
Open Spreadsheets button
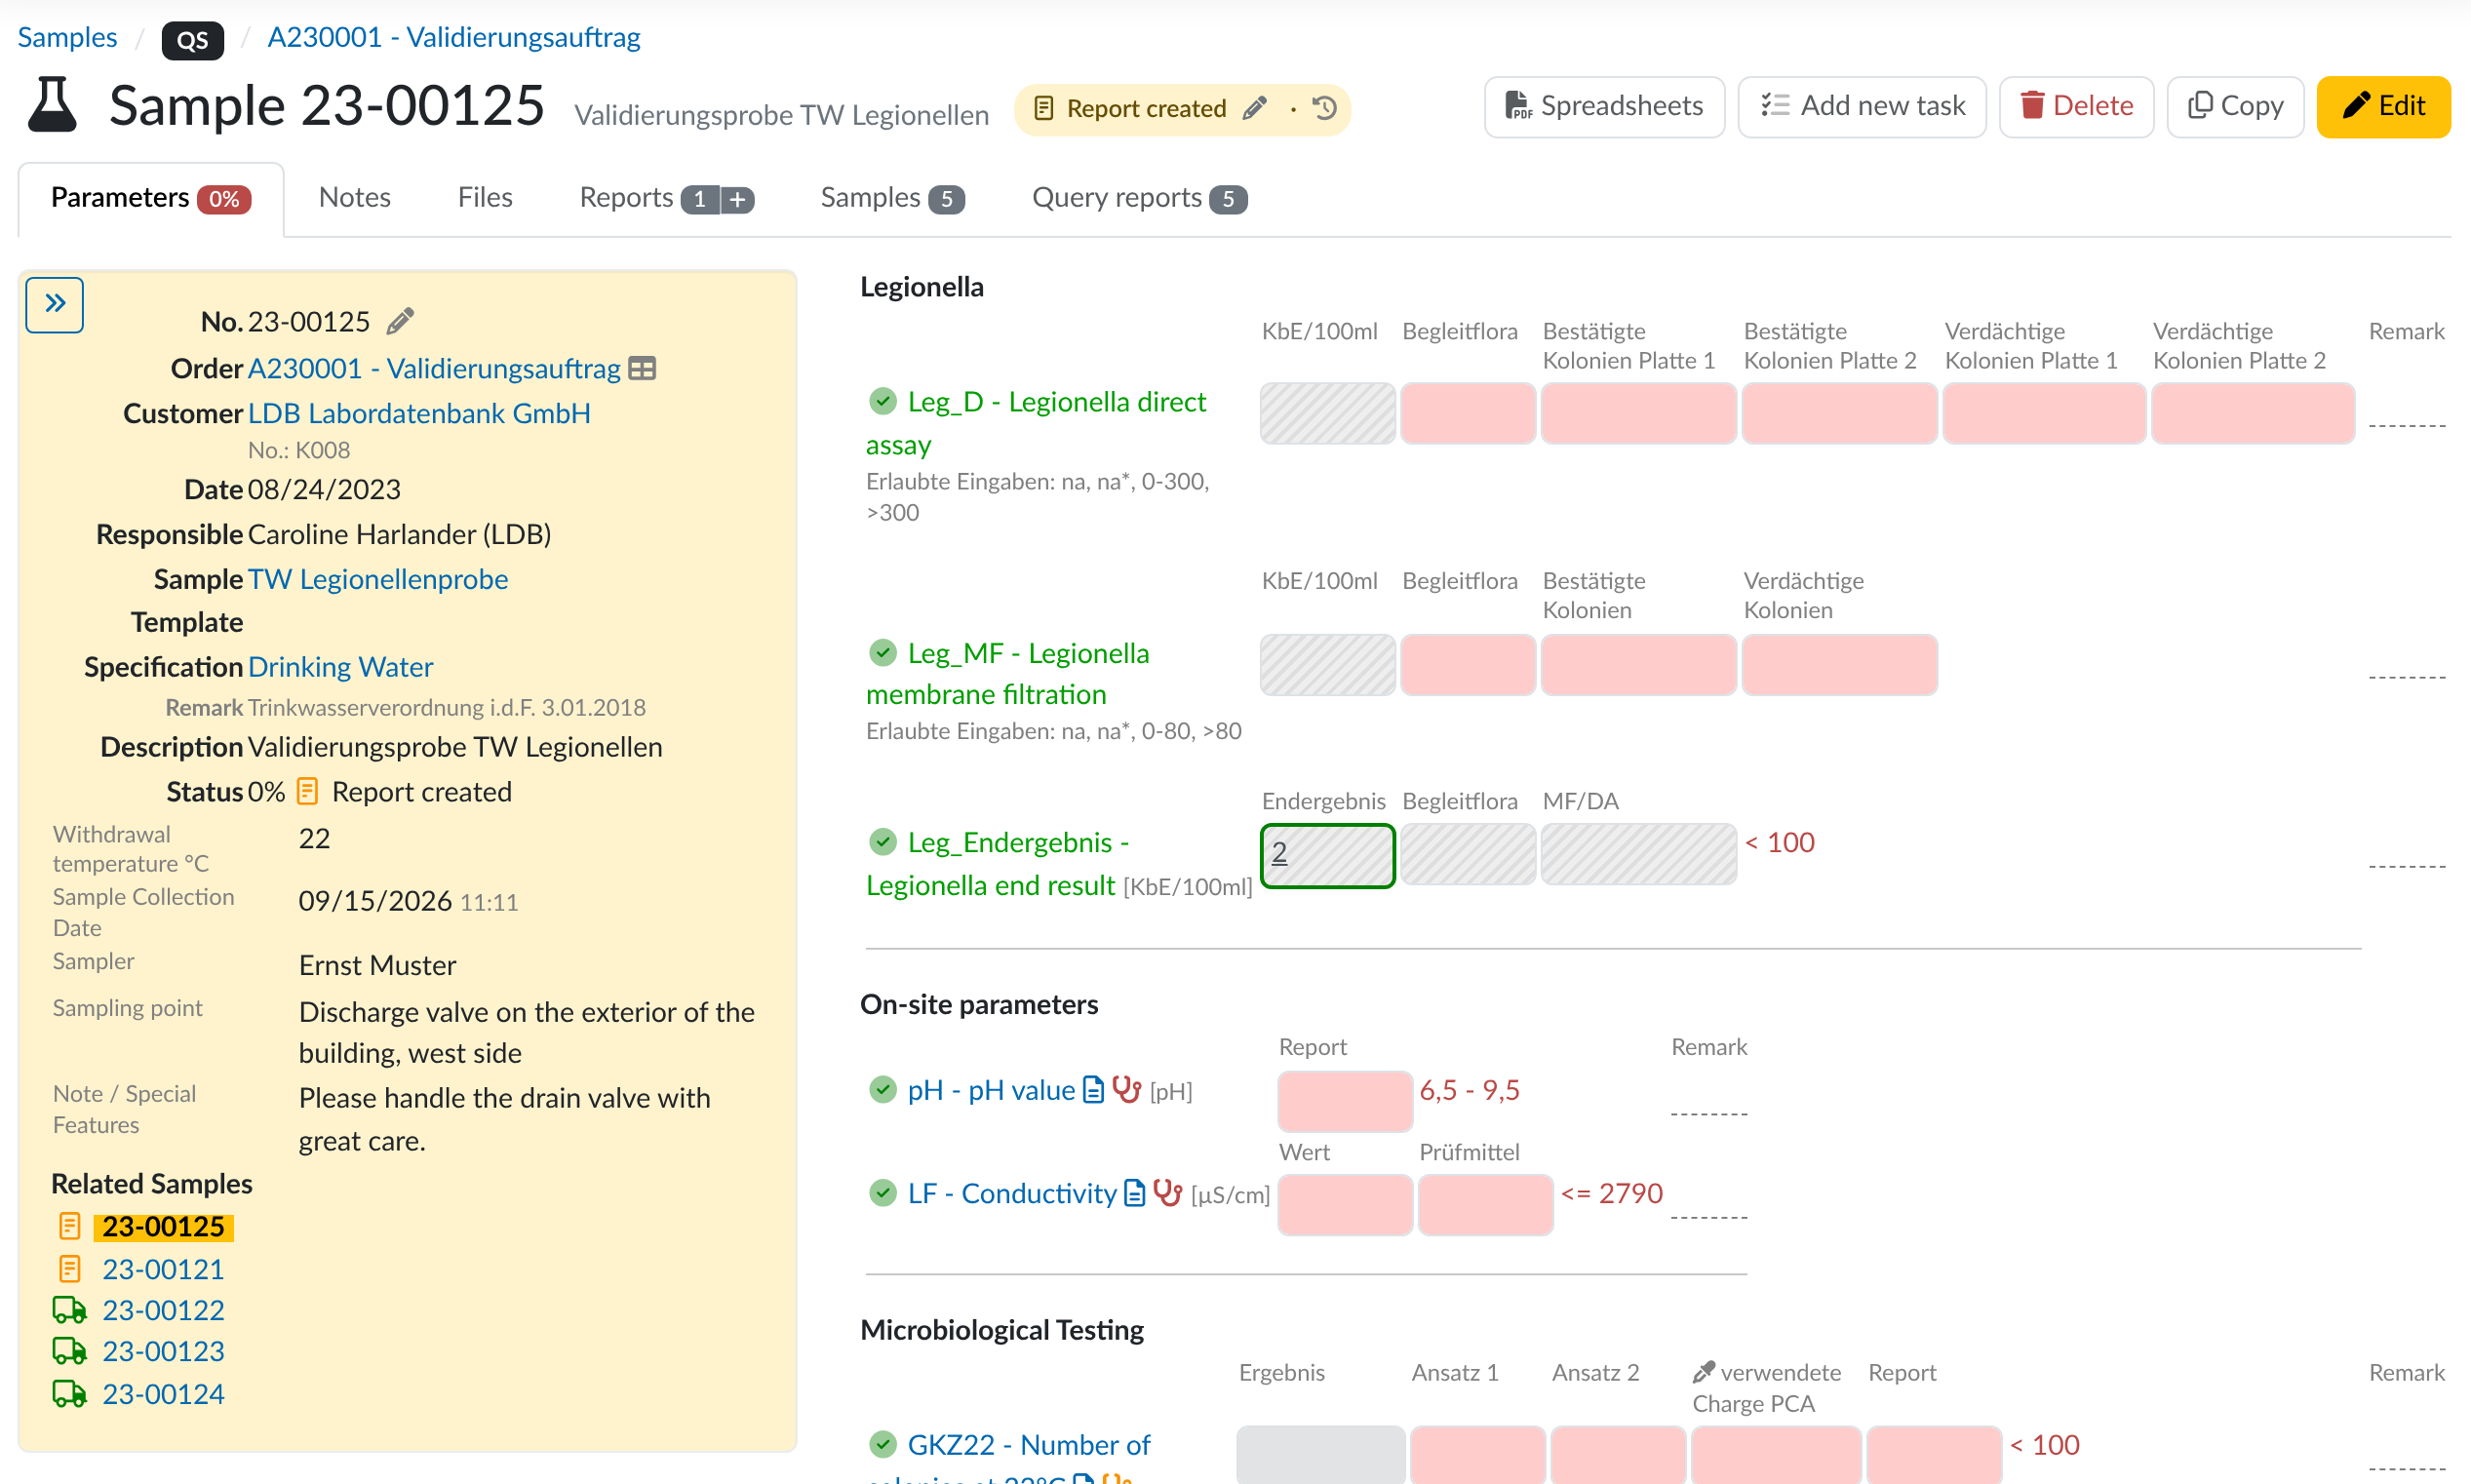1604,106
